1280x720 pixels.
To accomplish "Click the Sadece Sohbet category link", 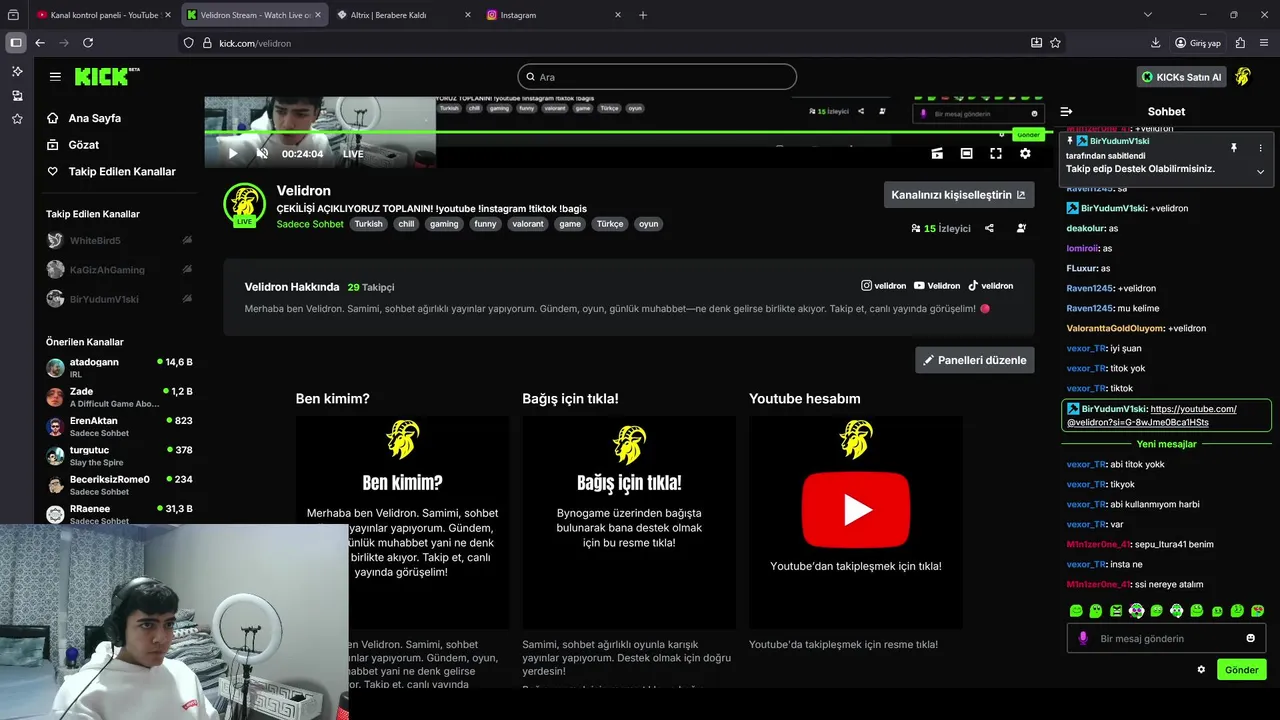I will [x=310, y=224].
